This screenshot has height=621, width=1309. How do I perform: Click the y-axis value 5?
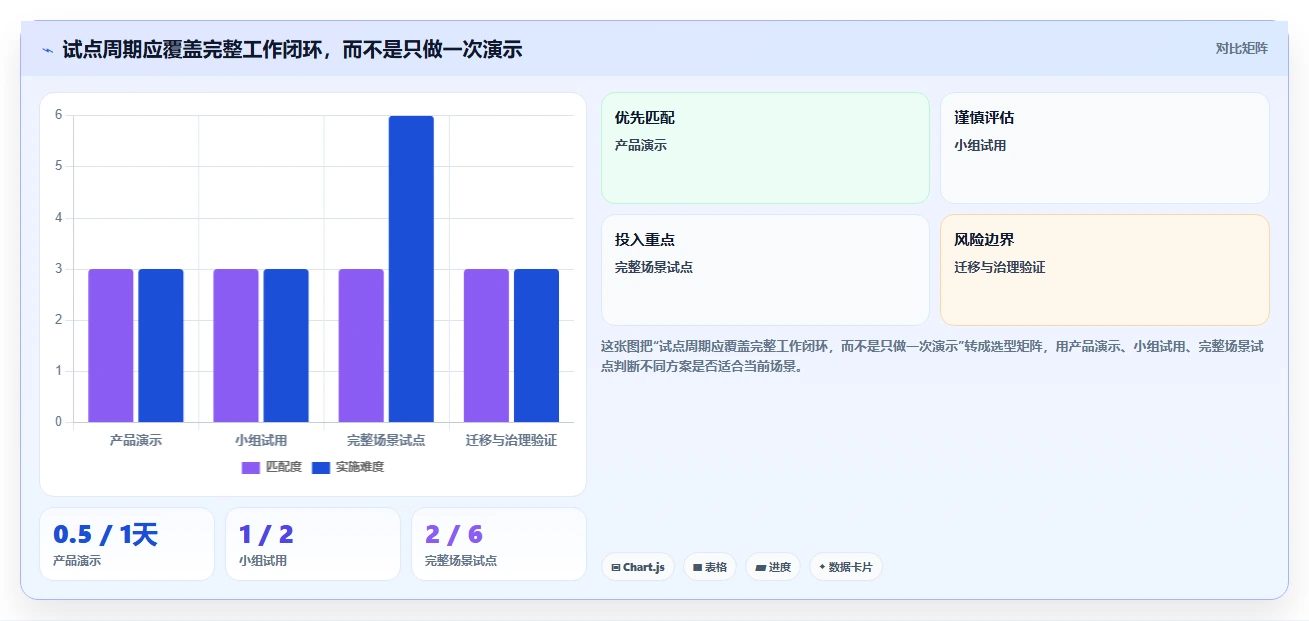pyautogui.click(x=59, y=166)
